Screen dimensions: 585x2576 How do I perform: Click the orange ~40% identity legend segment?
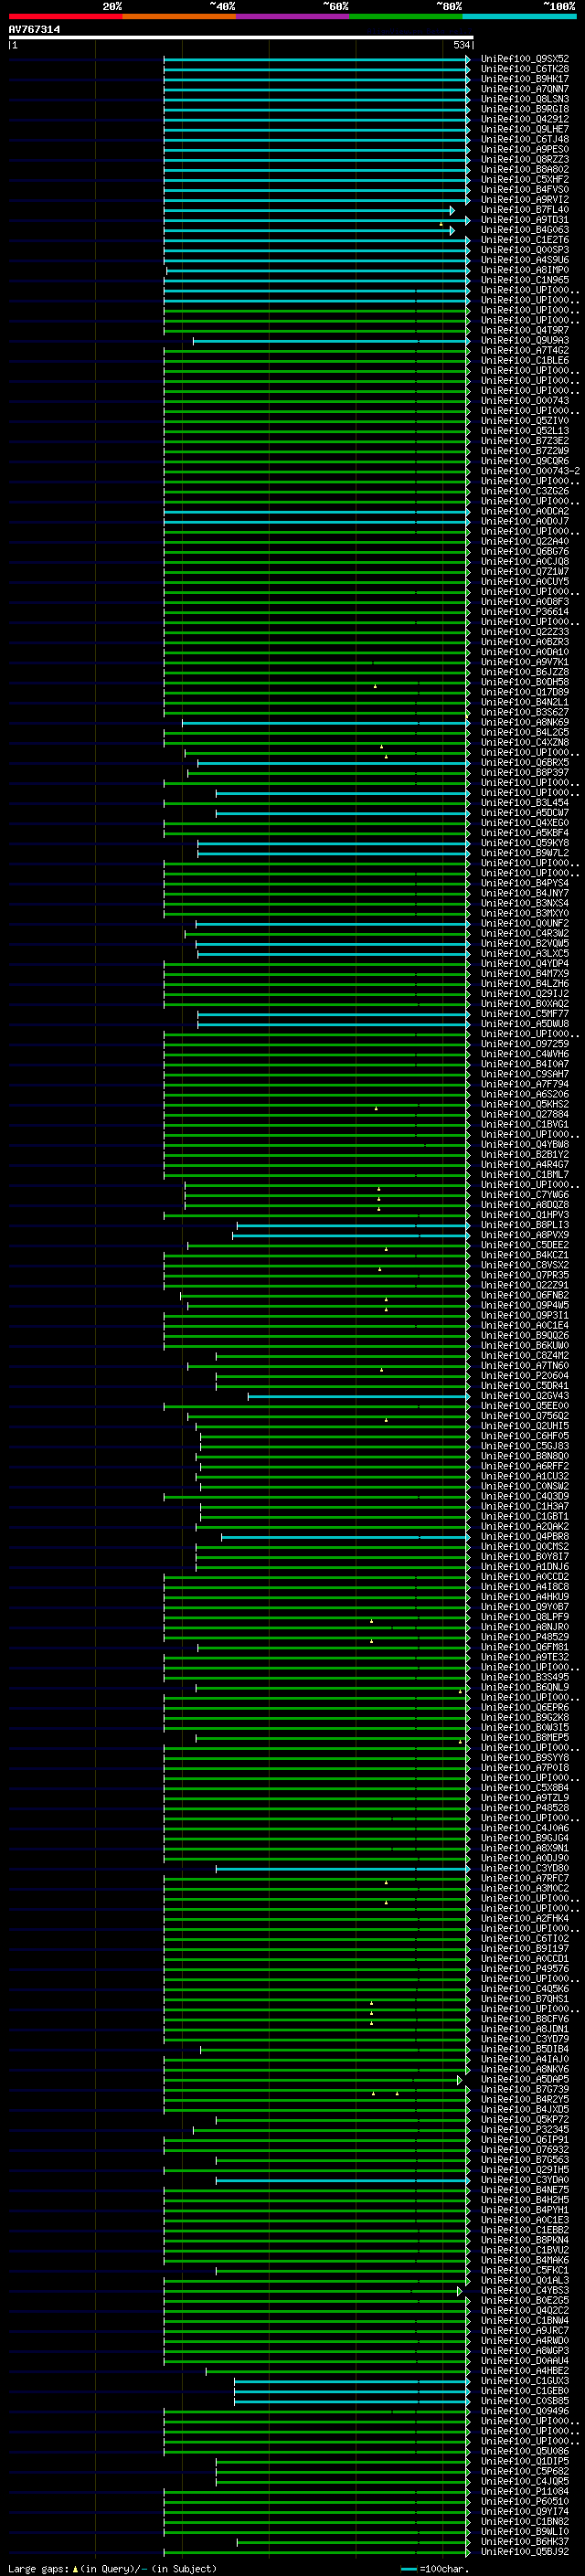tap(179, 16)
